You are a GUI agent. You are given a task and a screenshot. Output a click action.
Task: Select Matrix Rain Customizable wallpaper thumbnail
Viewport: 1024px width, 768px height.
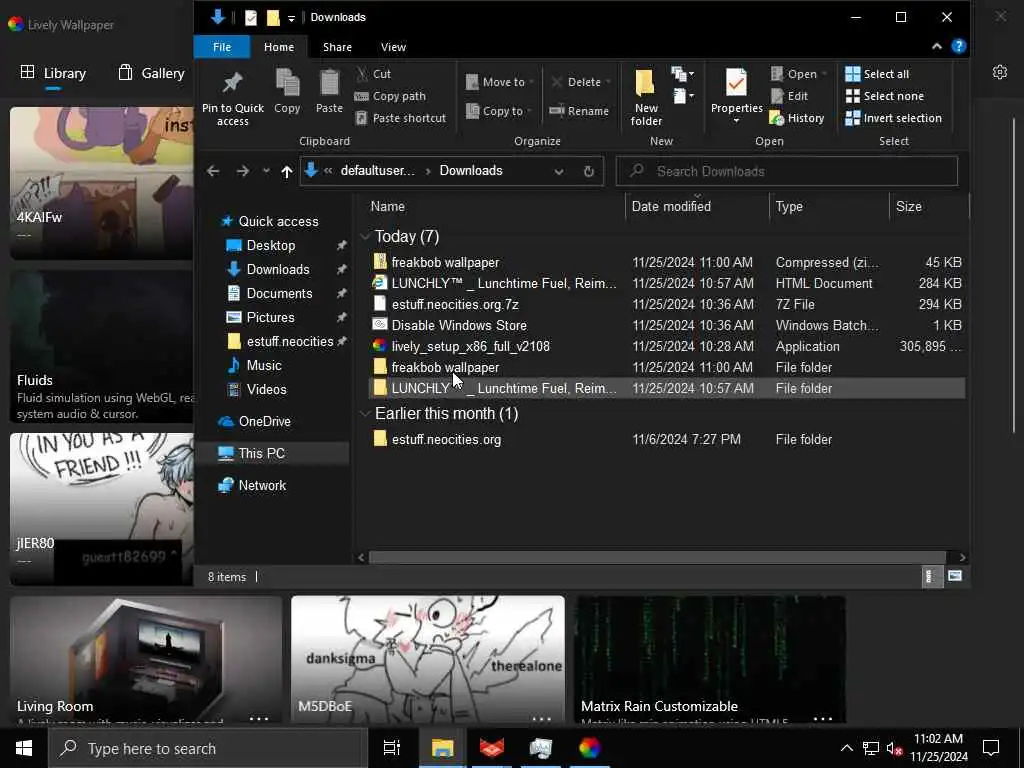pos(709,660)
